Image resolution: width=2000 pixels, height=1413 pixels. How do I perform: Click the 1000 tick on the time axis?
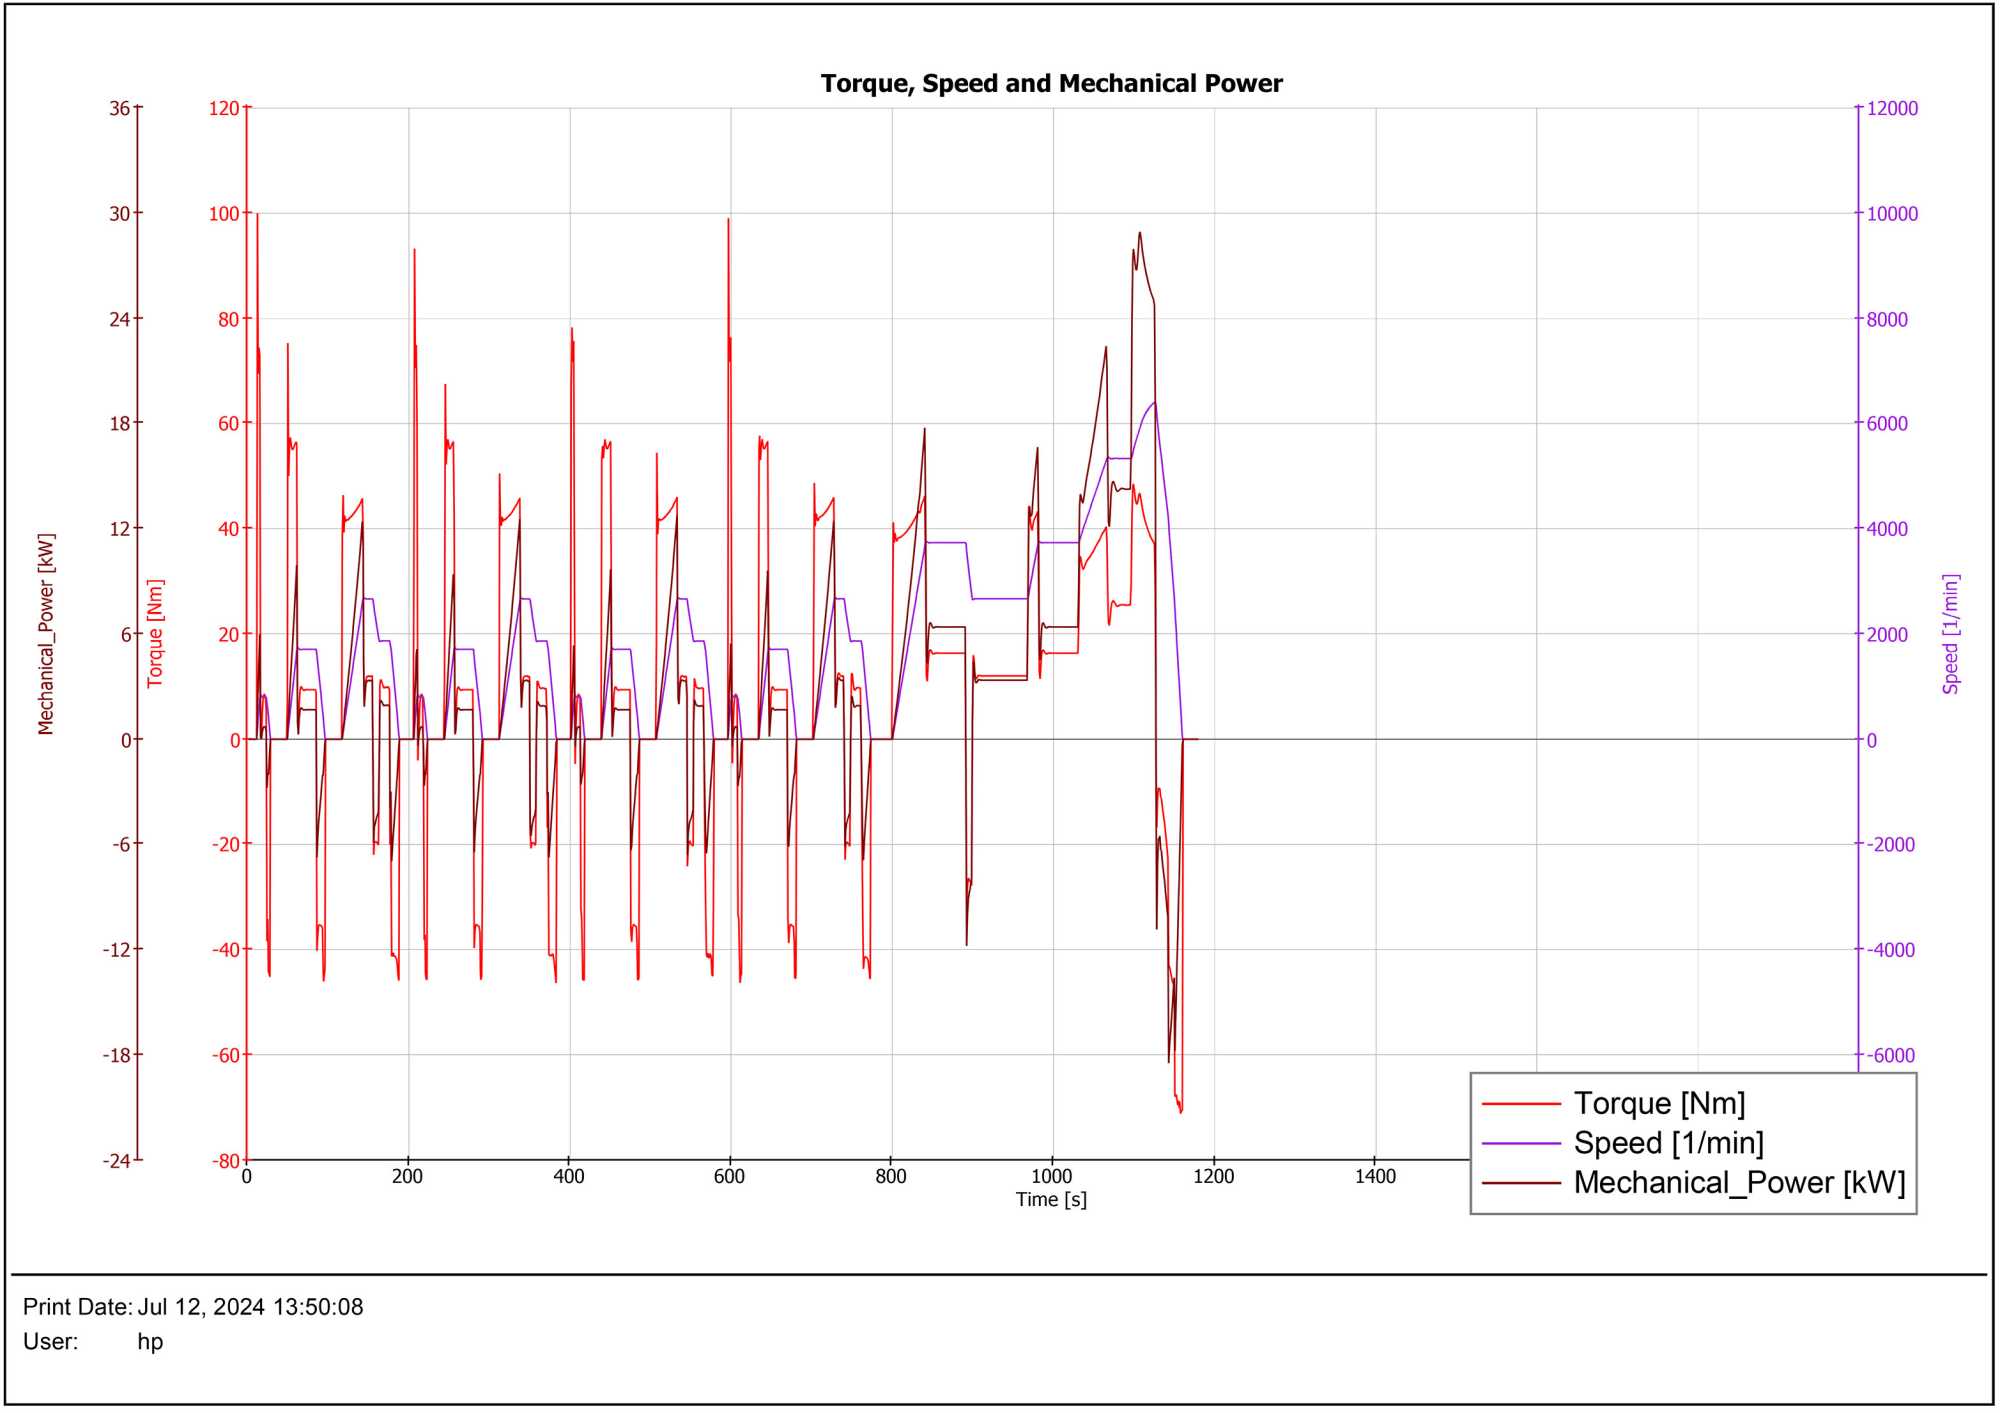pyautogui.click(x=1052, y=1177)
